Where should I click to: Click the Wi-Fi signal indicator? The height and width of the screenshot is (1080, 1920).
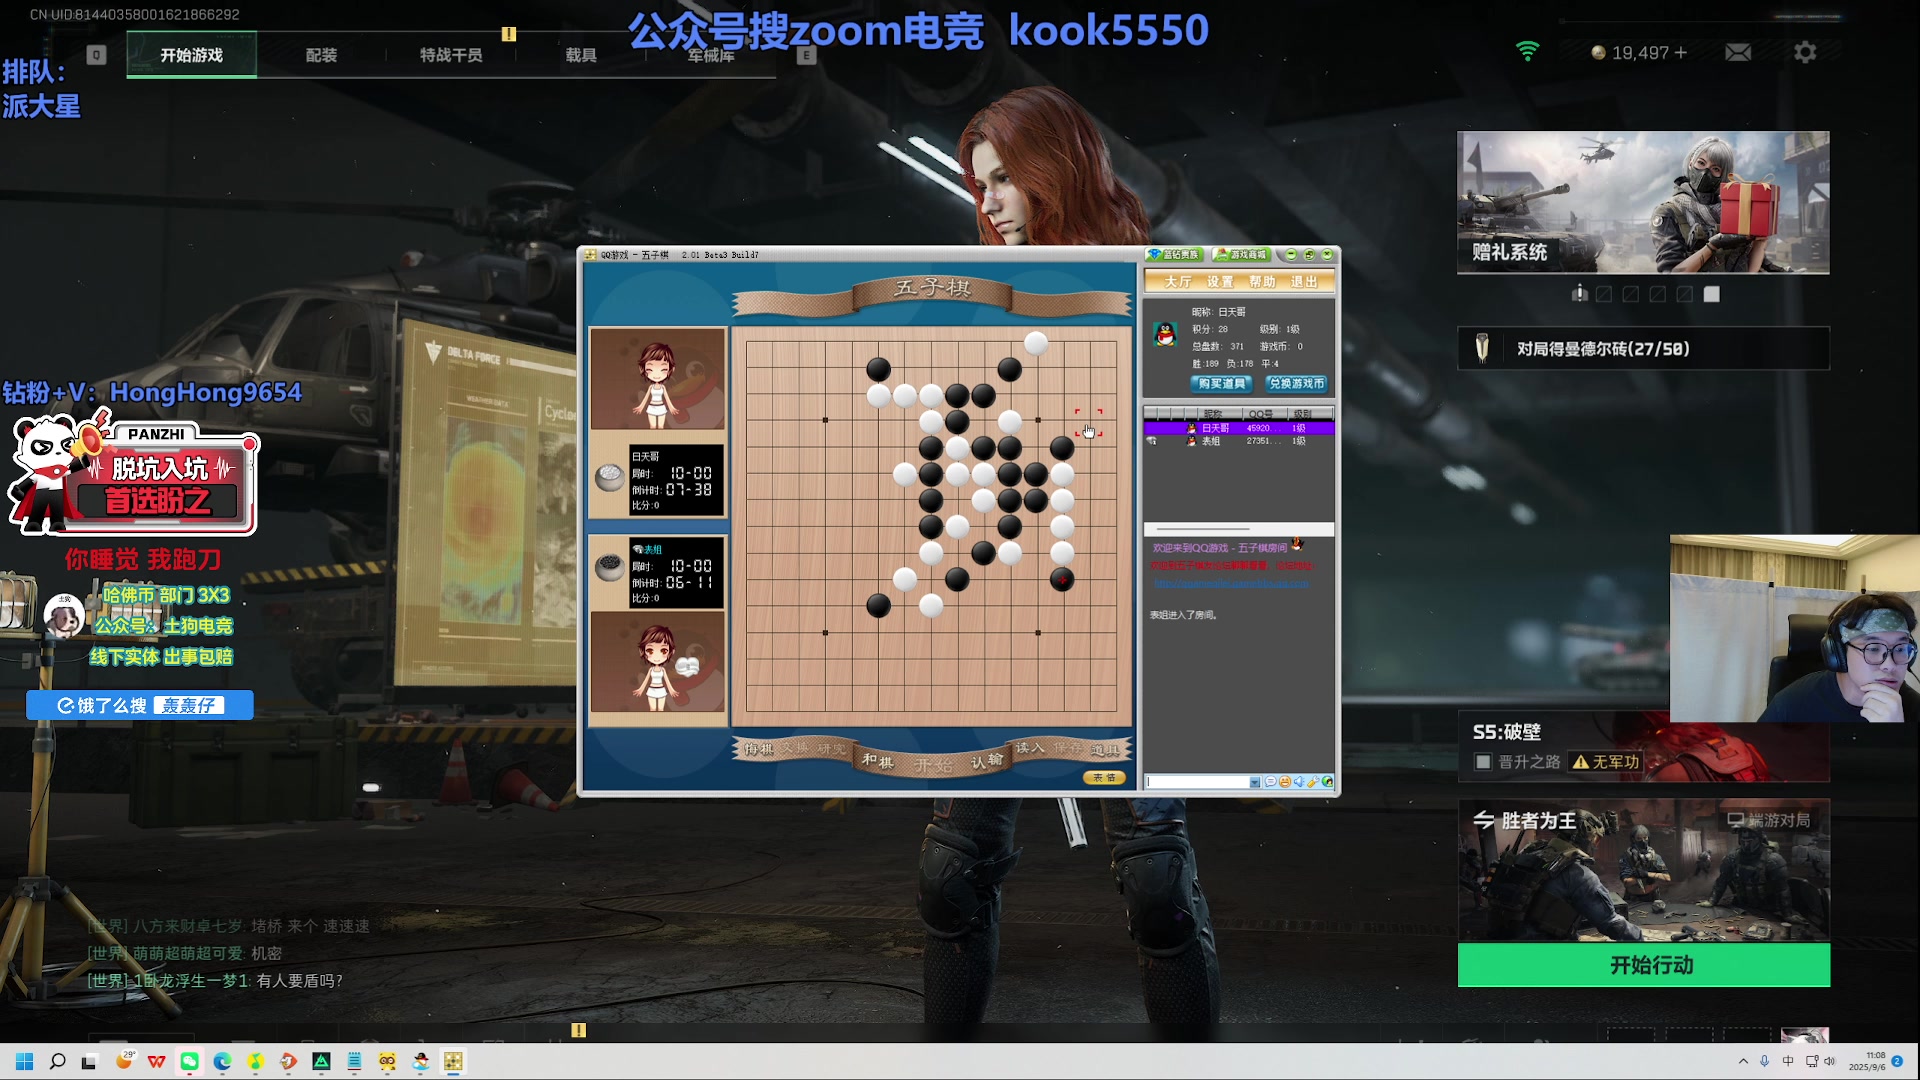pyautogui.click(x=1527, y=52)
